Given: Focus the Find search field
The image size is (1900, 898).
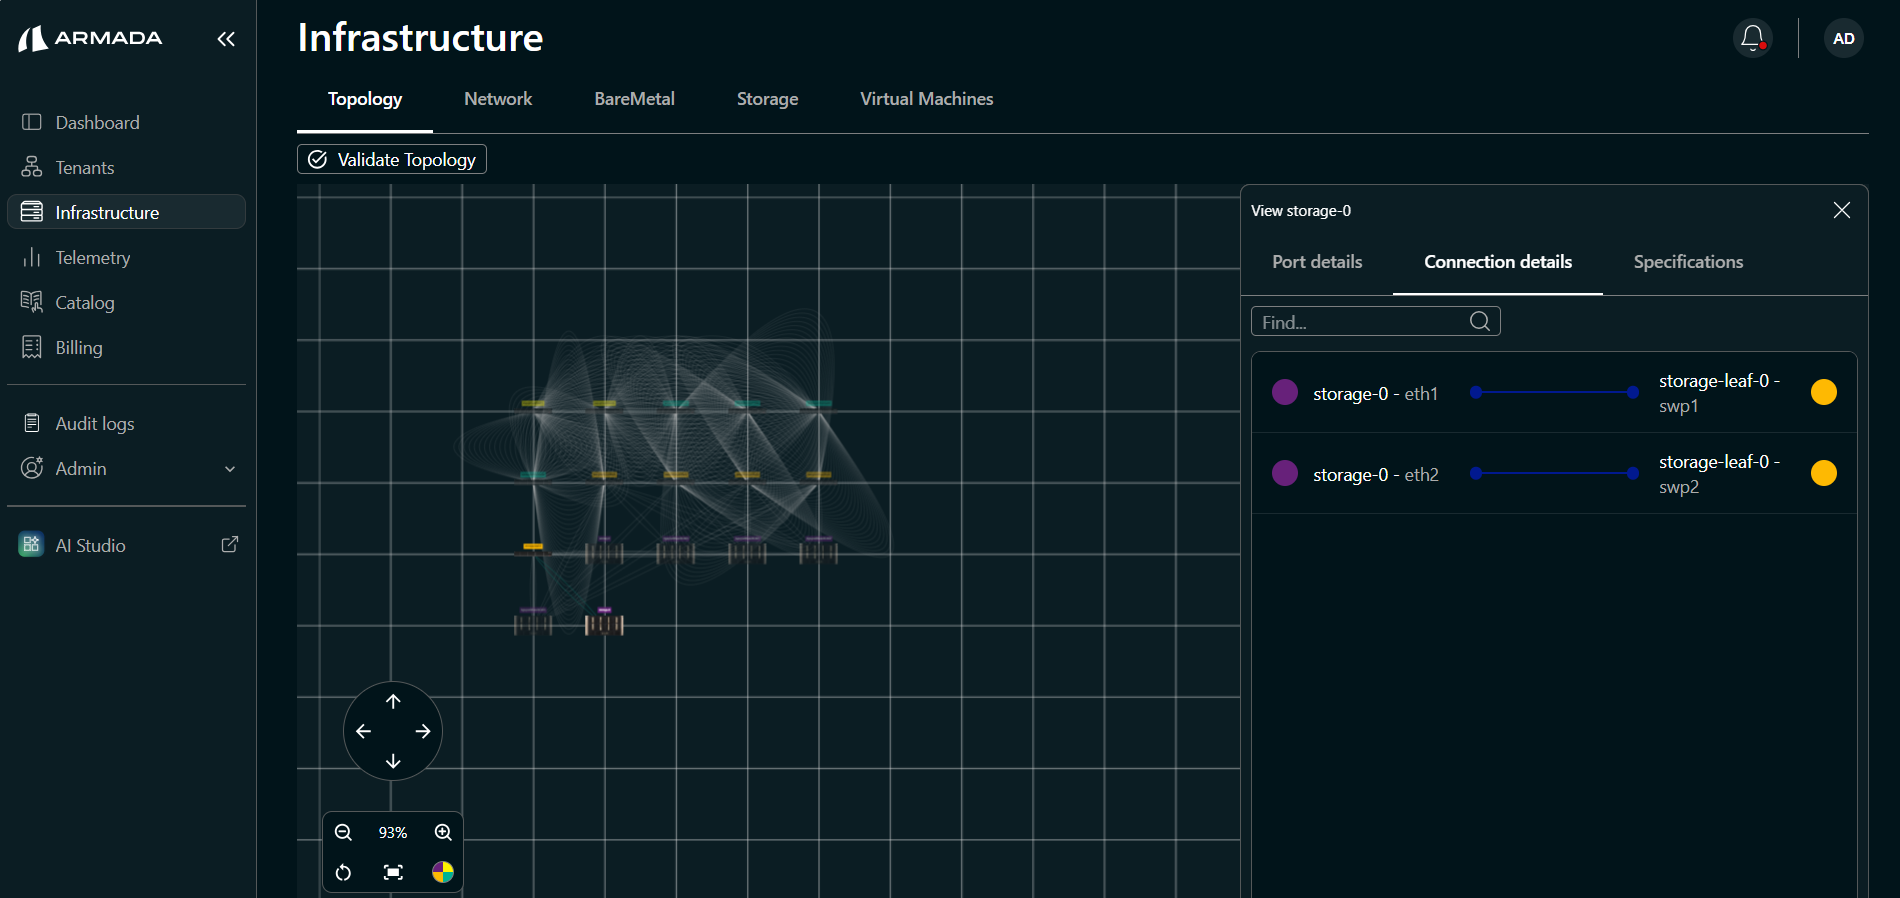Looking at the screenshot, I should (1375, 321).
